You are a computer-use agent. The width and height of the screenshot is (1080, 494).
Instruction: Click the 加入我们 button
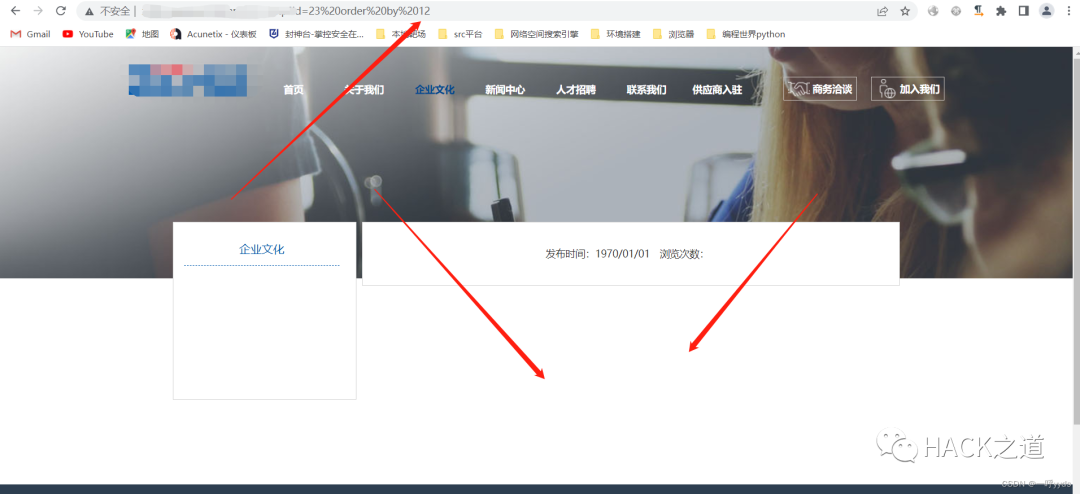(907, 89)
